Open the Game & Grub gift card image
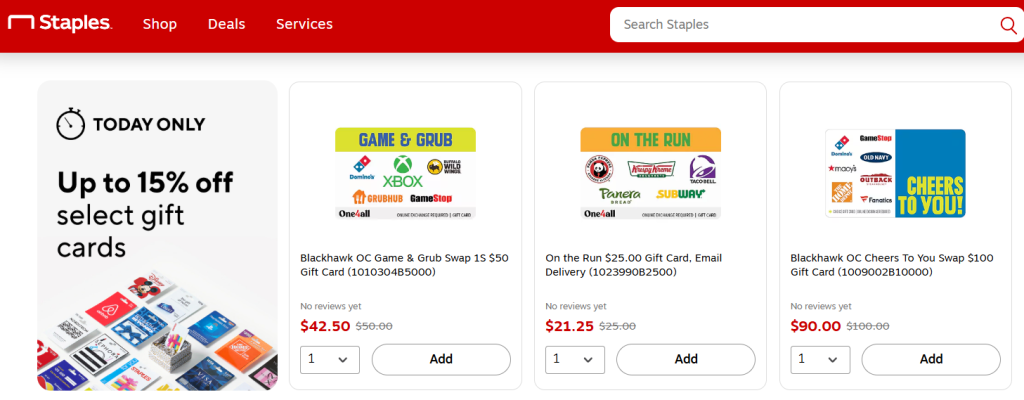The image size is (1024, 400). (x=405, y=173)
